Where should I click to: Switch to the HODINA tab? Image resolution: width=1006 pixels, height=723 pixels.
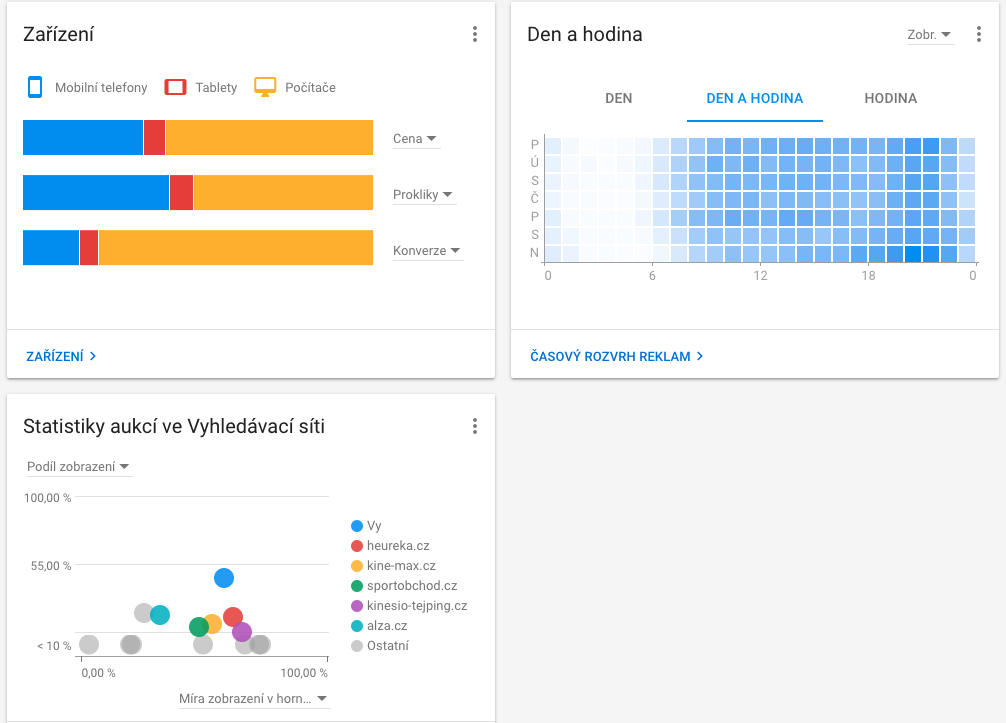pyautogui.click(x=890, y=98)
